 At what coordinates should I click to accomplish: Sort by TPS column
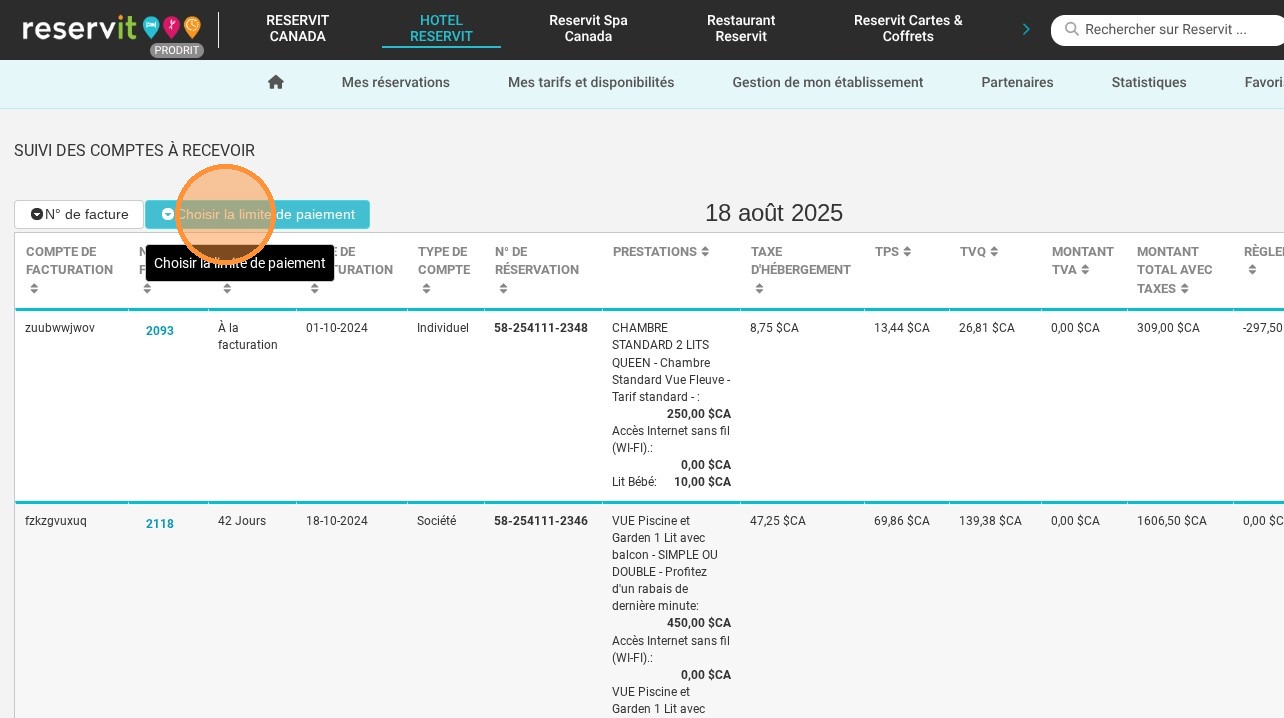(907, 252)
